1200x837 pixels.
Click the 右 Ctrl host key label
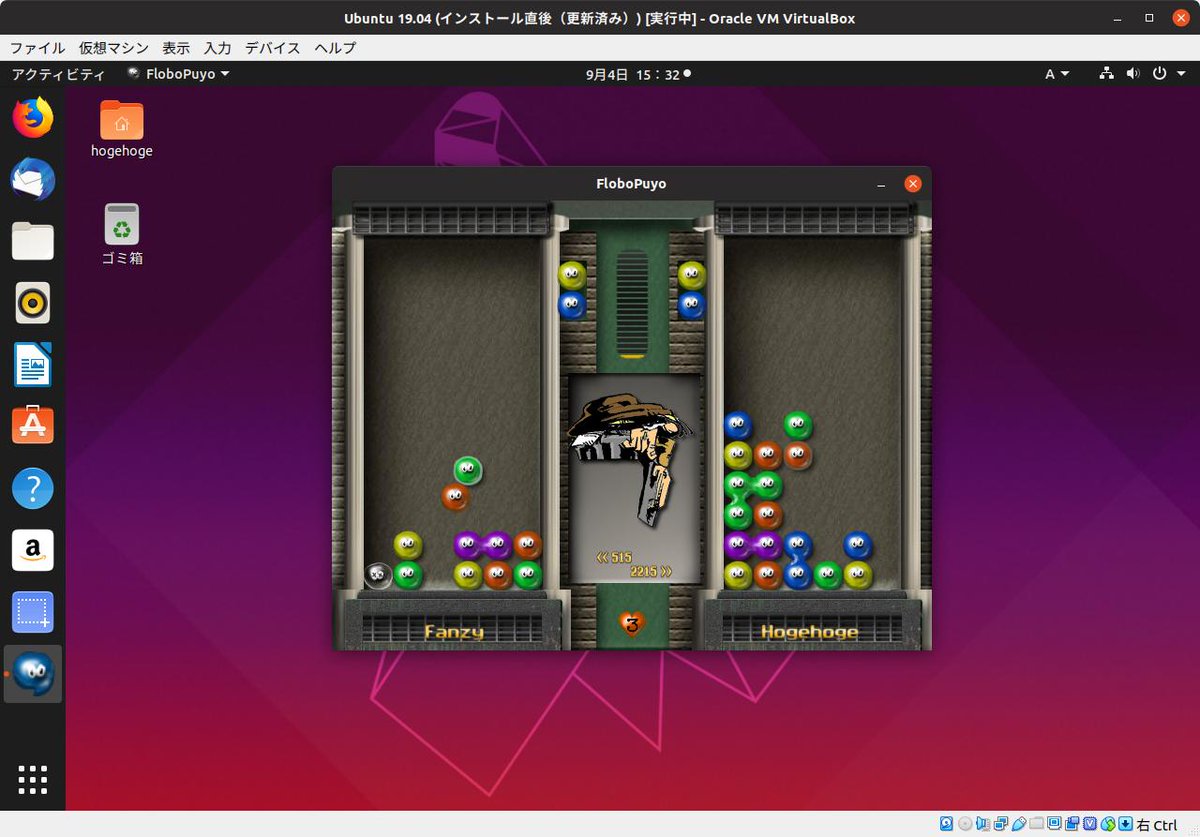point(1157,825)
